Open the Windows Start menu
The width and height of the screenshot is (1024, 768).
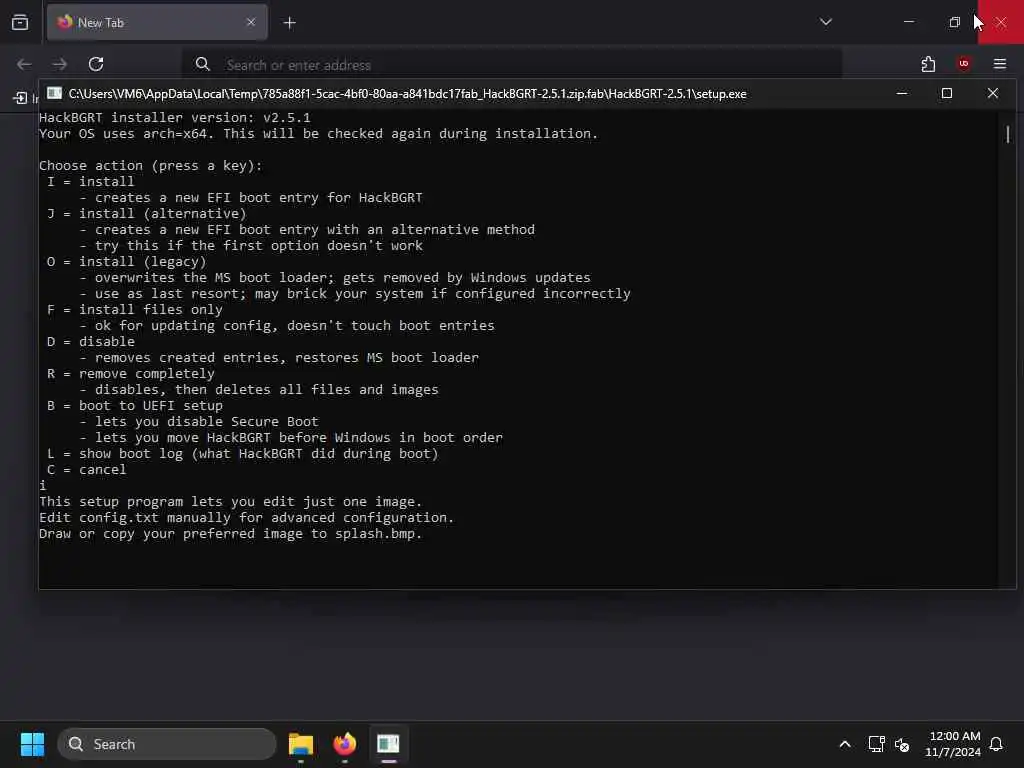pos(32,744)
